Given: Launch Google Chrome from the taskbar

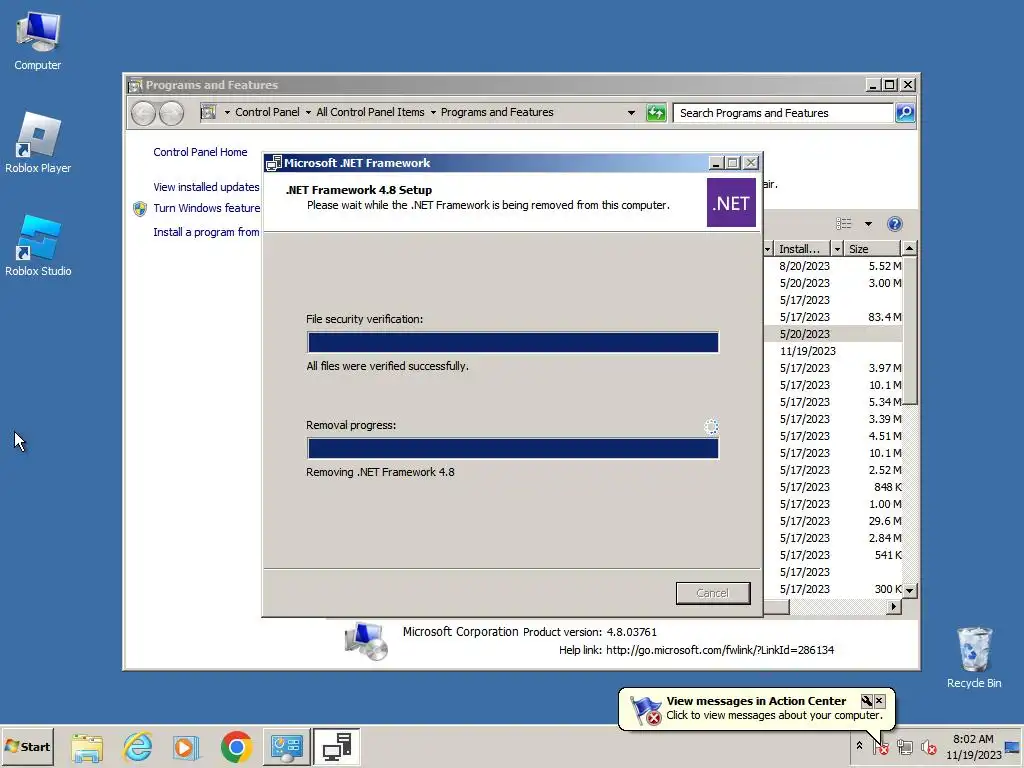Looking at the screenshot, I should click(x=236, y=747).
